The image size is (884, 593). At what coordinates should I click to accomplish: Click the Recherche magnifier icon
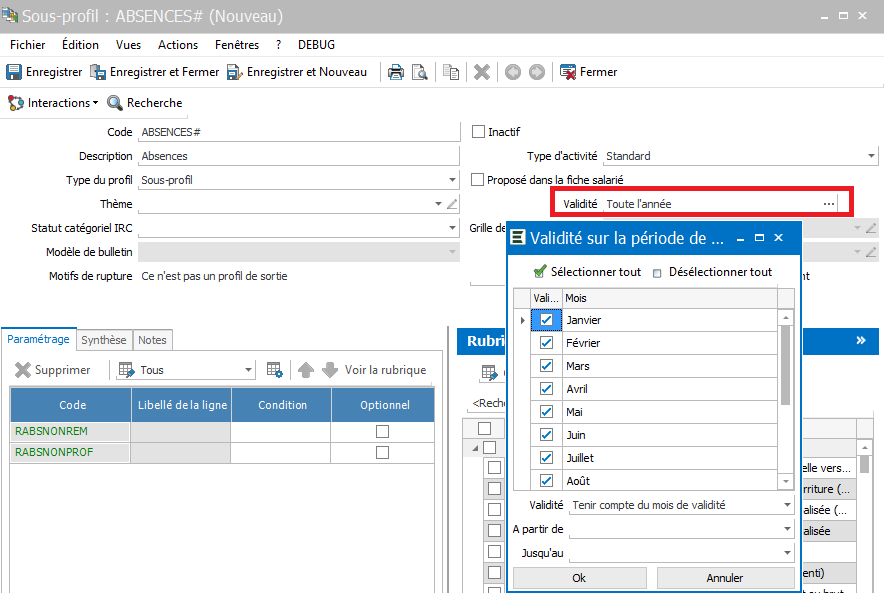click(x=115, y=103)
